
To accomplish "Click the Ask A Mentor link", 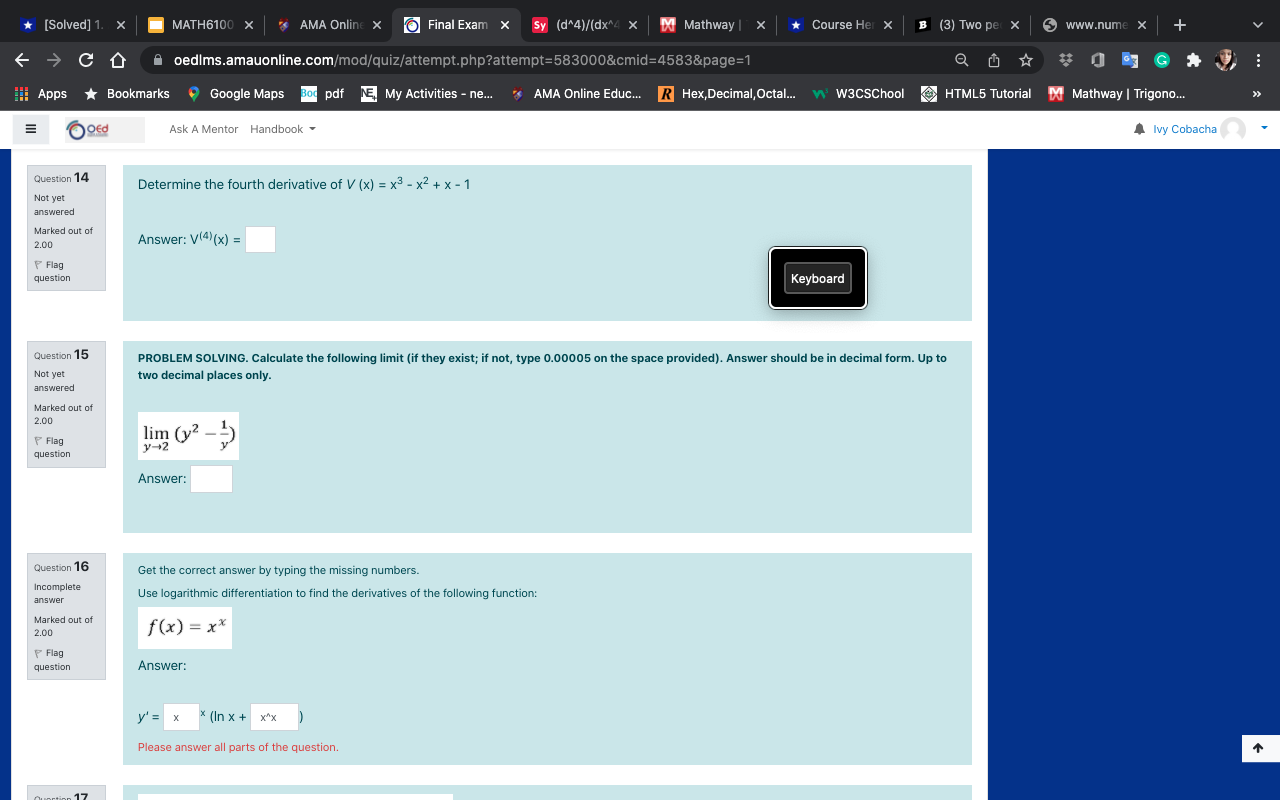I will 203,129.
